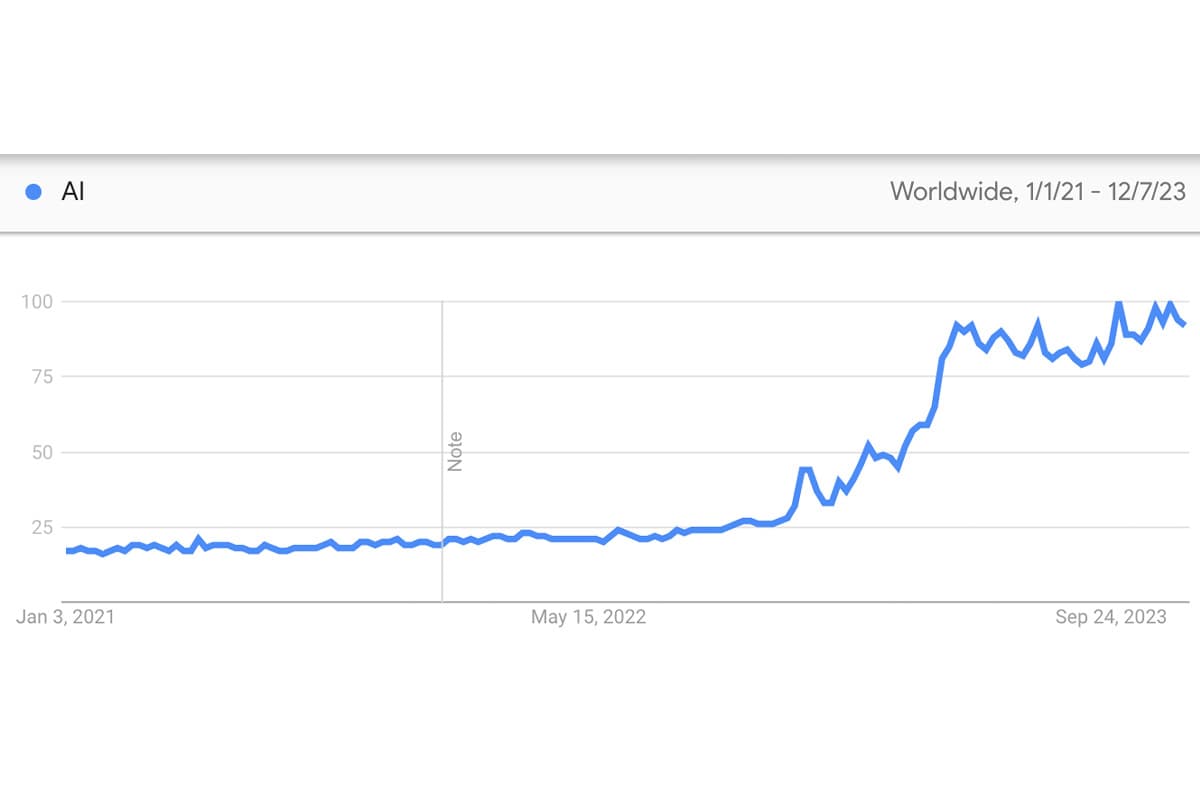Click the vertical note line above the graph line

442,400
